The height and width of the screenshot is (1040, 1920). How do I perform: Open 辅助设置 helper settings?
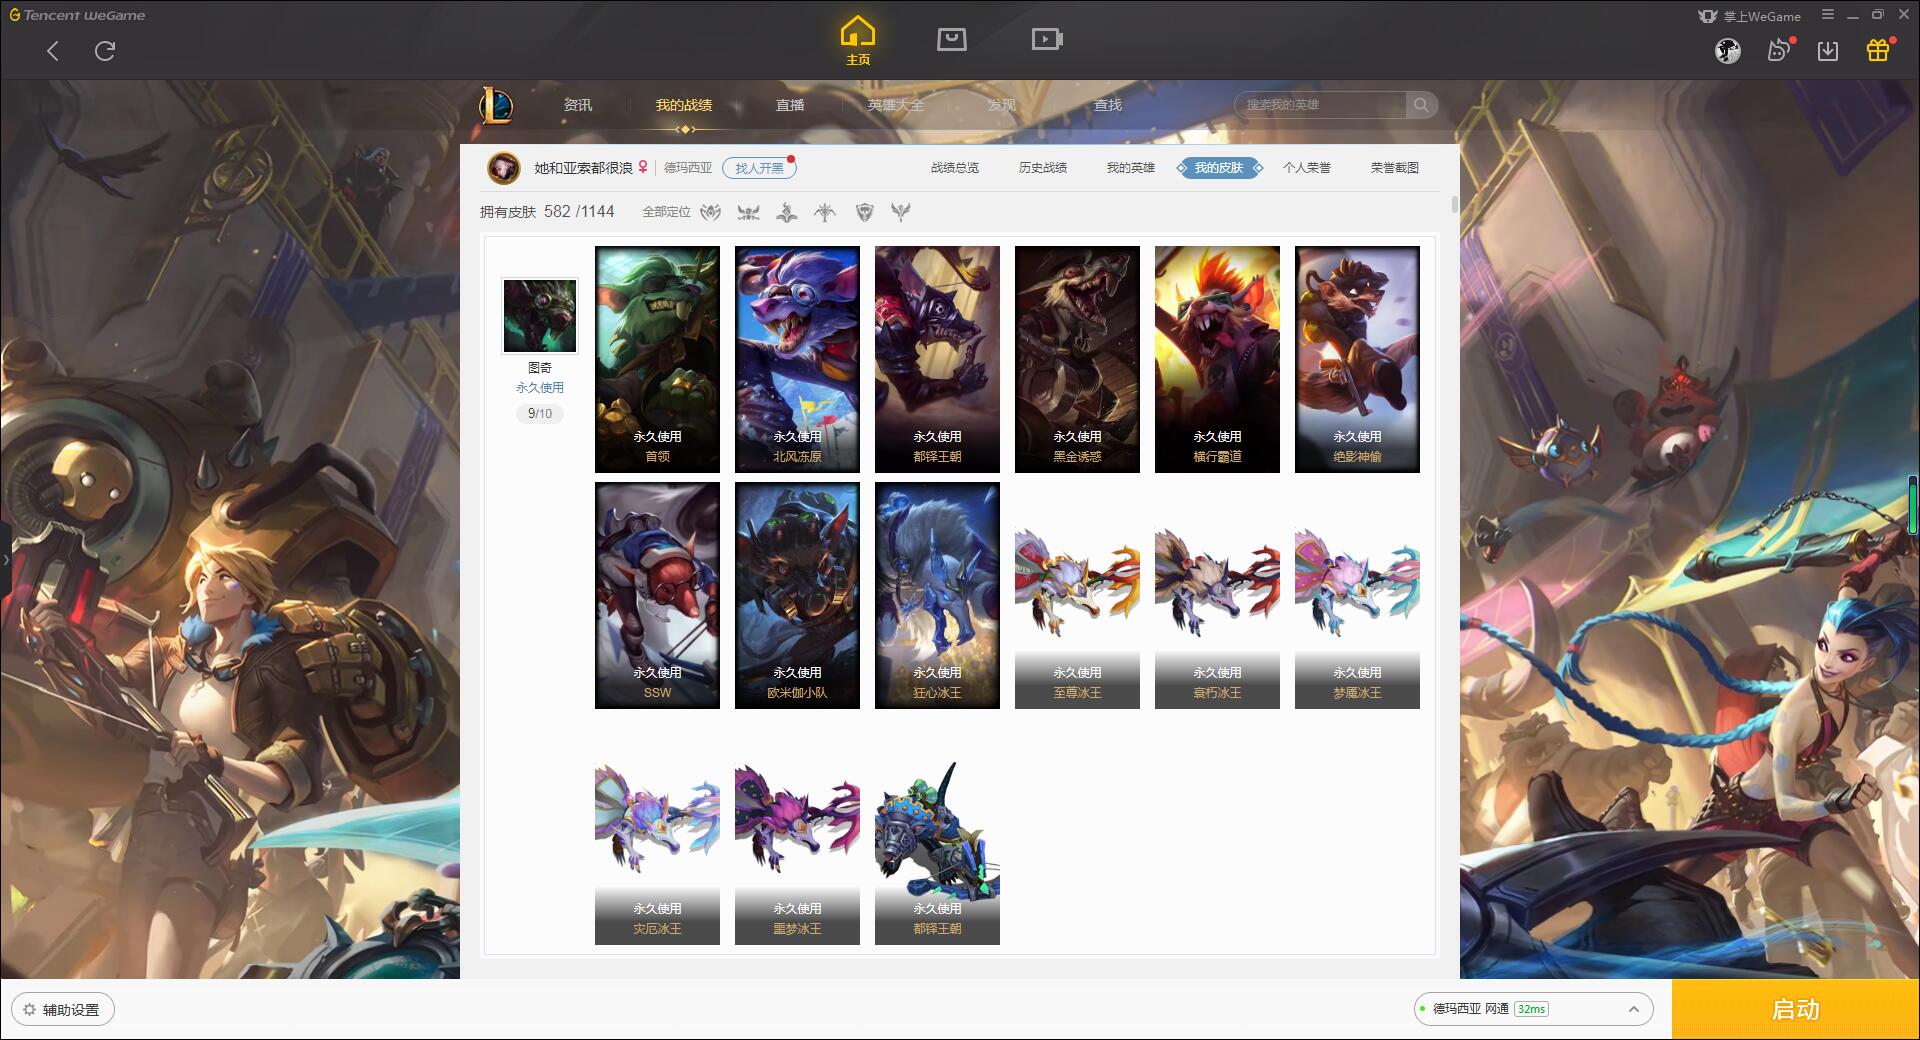click(63, 1010)
